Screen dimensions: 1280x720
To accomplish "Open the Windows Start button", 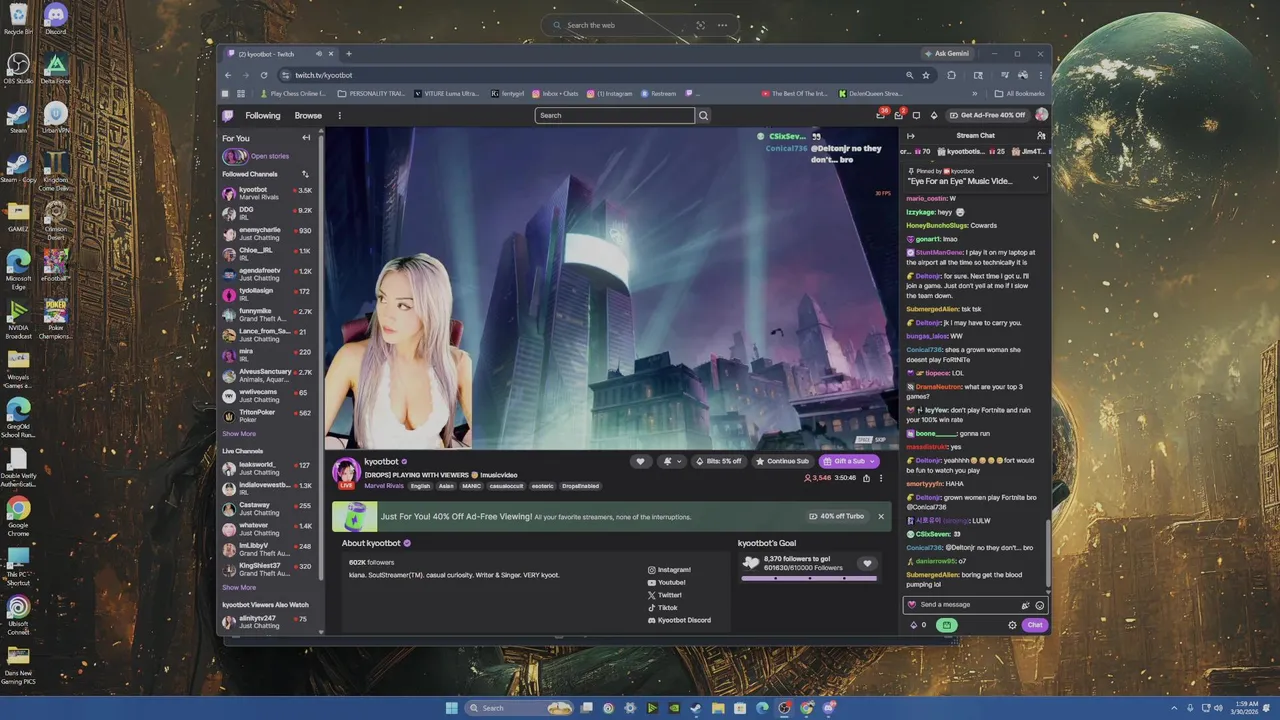I will pos(452,708).
